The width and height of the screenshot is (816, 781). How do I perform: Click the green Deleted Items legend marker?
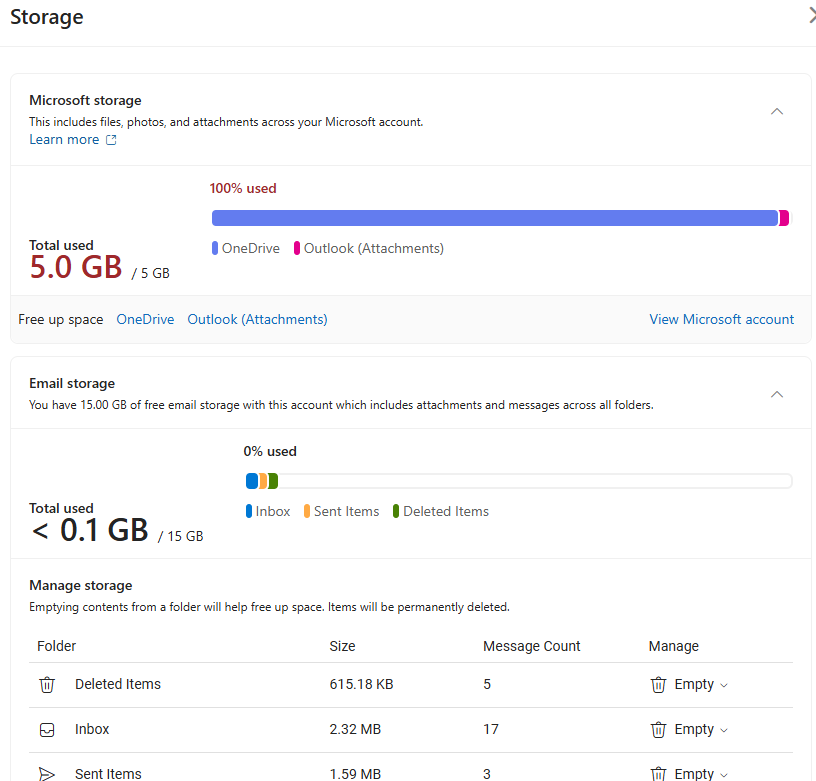(x=397, y=511)
